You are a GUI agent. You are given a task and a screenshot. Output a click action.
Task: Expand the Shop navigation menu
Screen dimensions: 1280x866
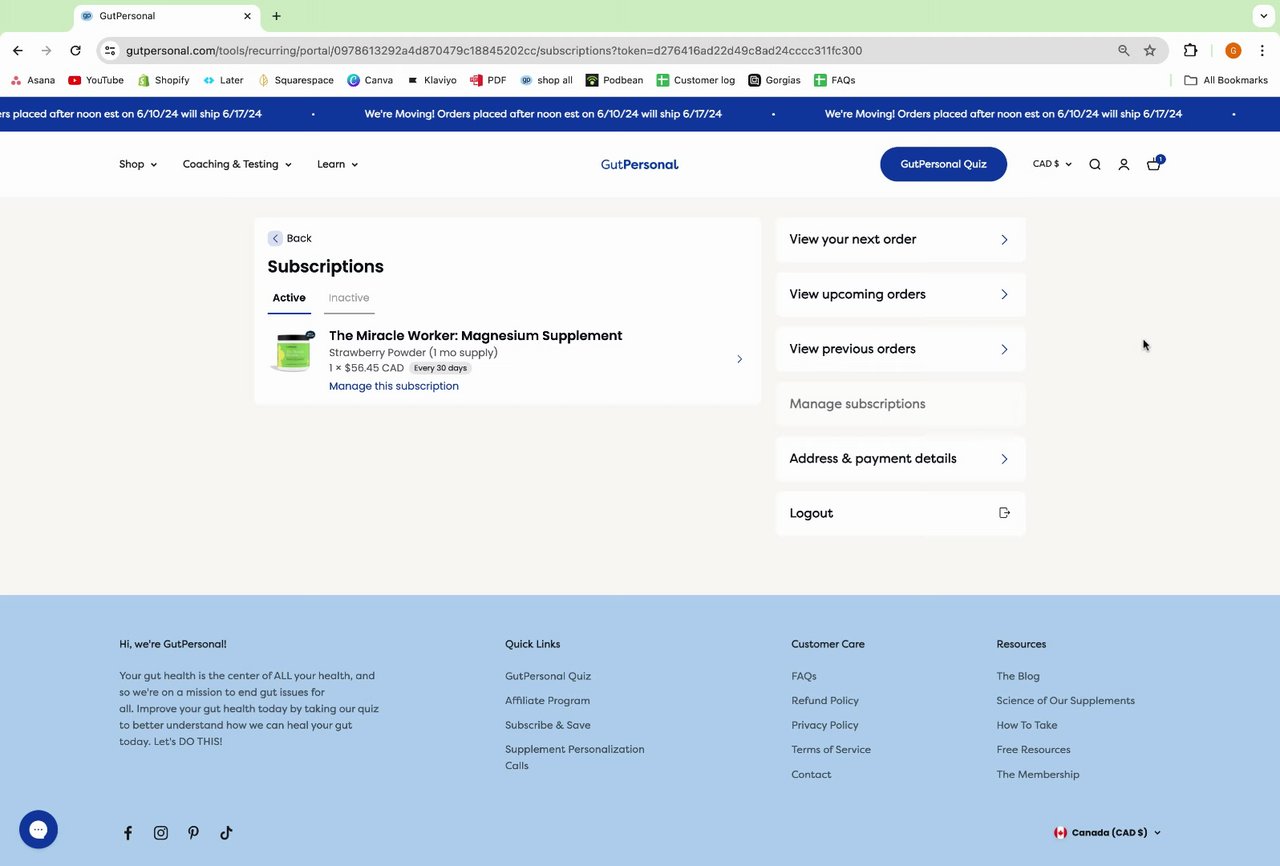click(x=138, y=164)
